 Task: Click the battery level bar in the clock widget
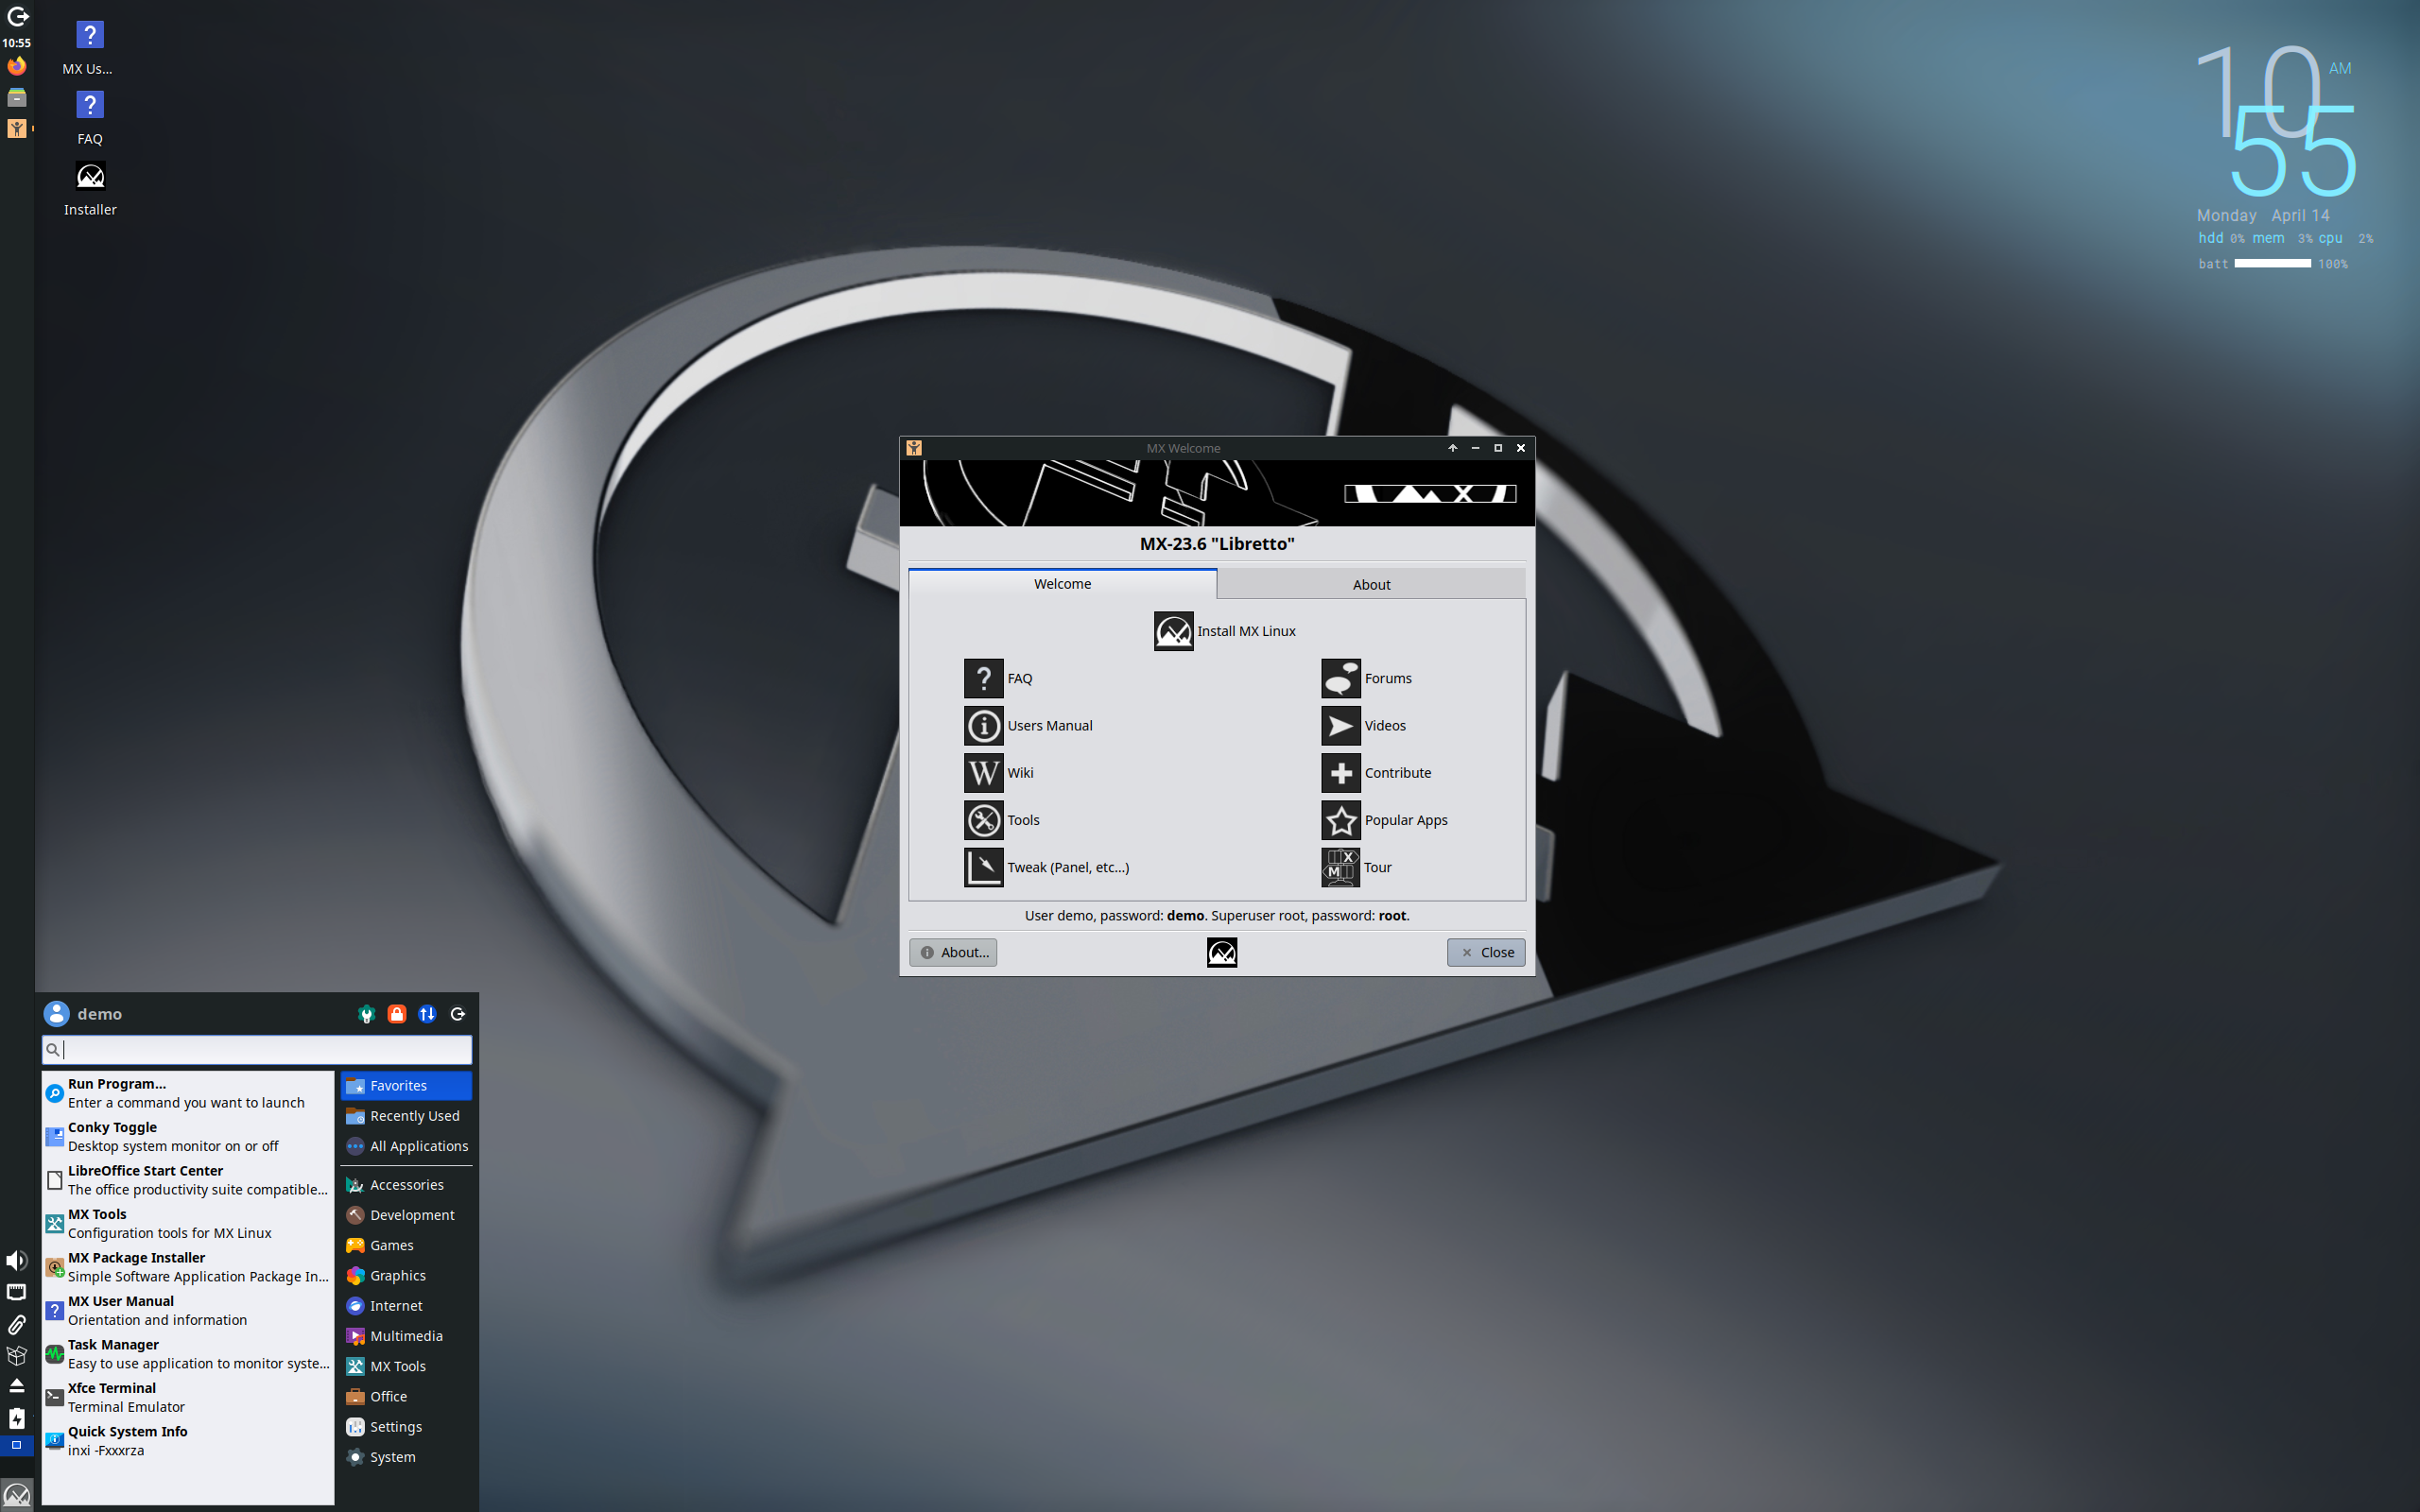click(2272, 263)
